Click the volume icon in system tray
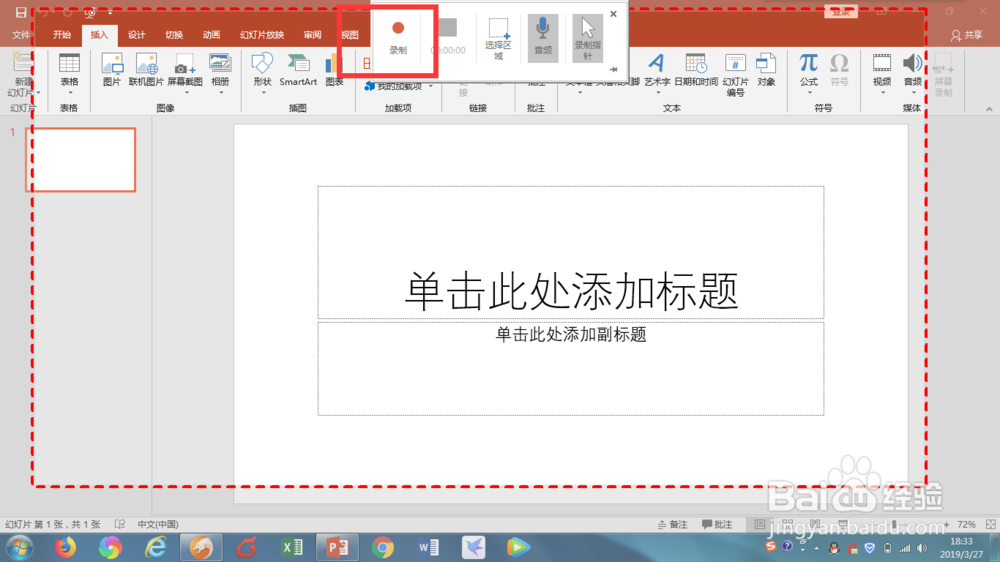 (x=922, y=548)
